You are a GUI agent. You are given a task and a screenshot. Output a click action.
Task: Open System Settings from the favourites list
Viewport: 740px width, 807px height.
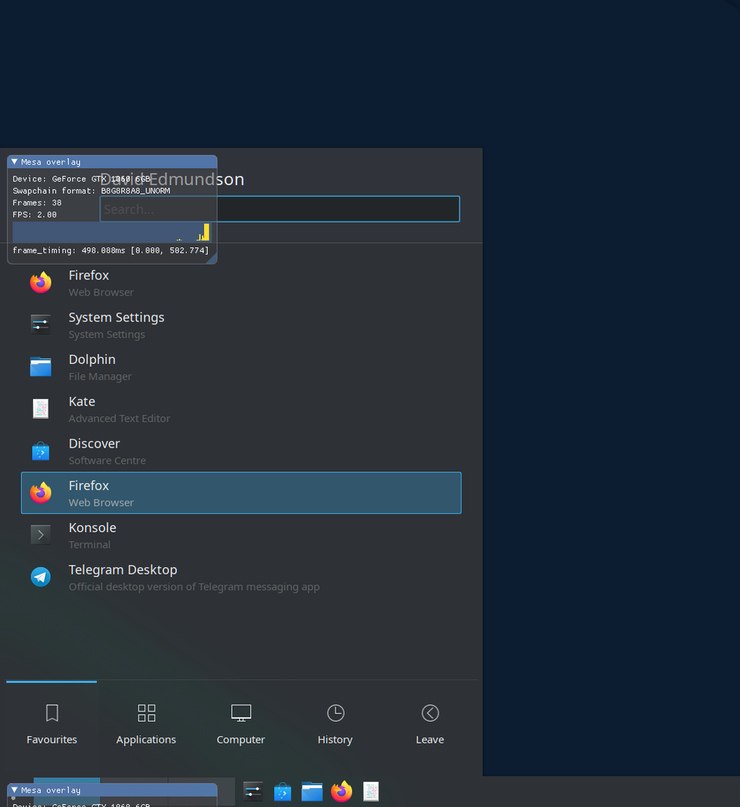[x=241, y=325]
